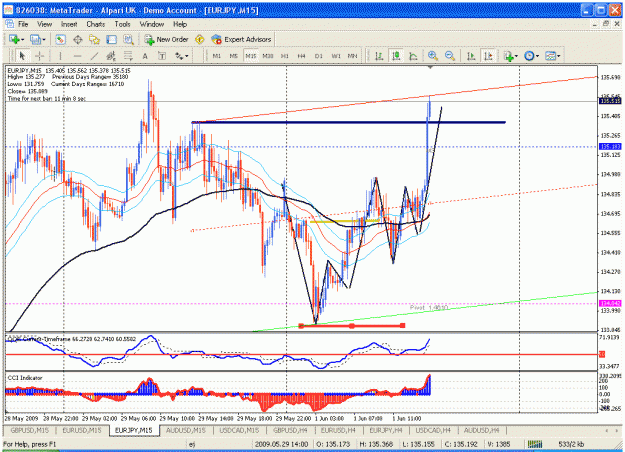Expand the Indicators dropdown arrow
625x452 pixels.
[517, 56]
